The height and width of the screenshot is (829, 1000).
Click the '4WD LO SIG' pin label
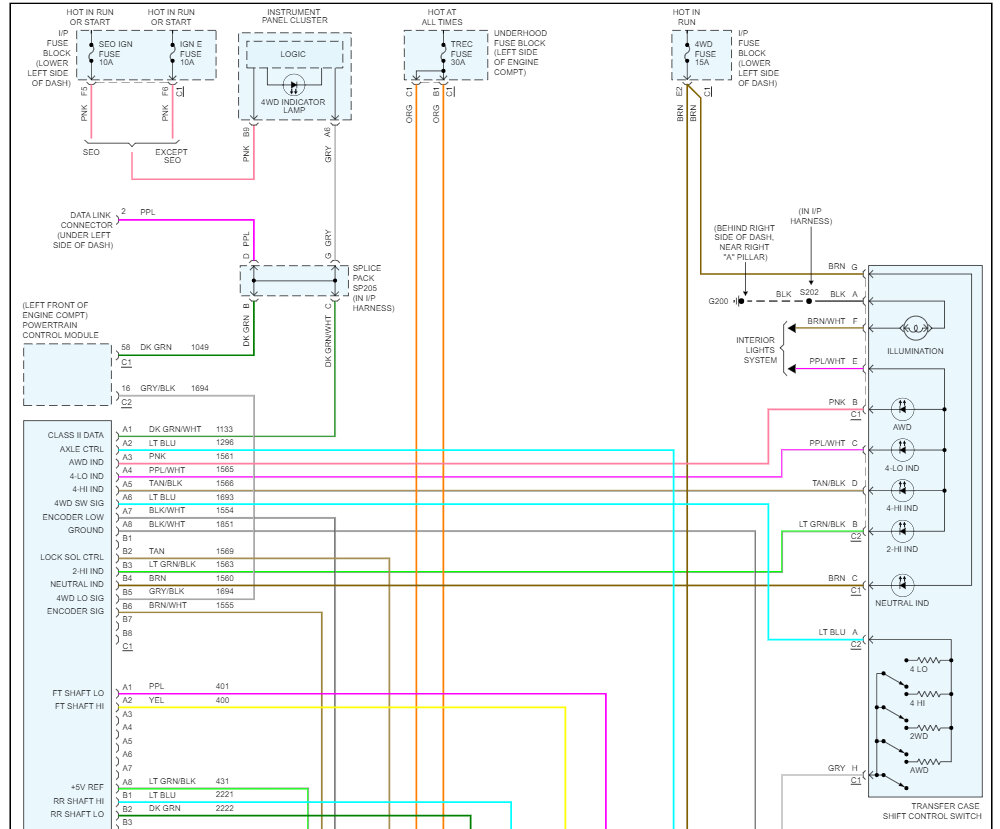(80, 598)
